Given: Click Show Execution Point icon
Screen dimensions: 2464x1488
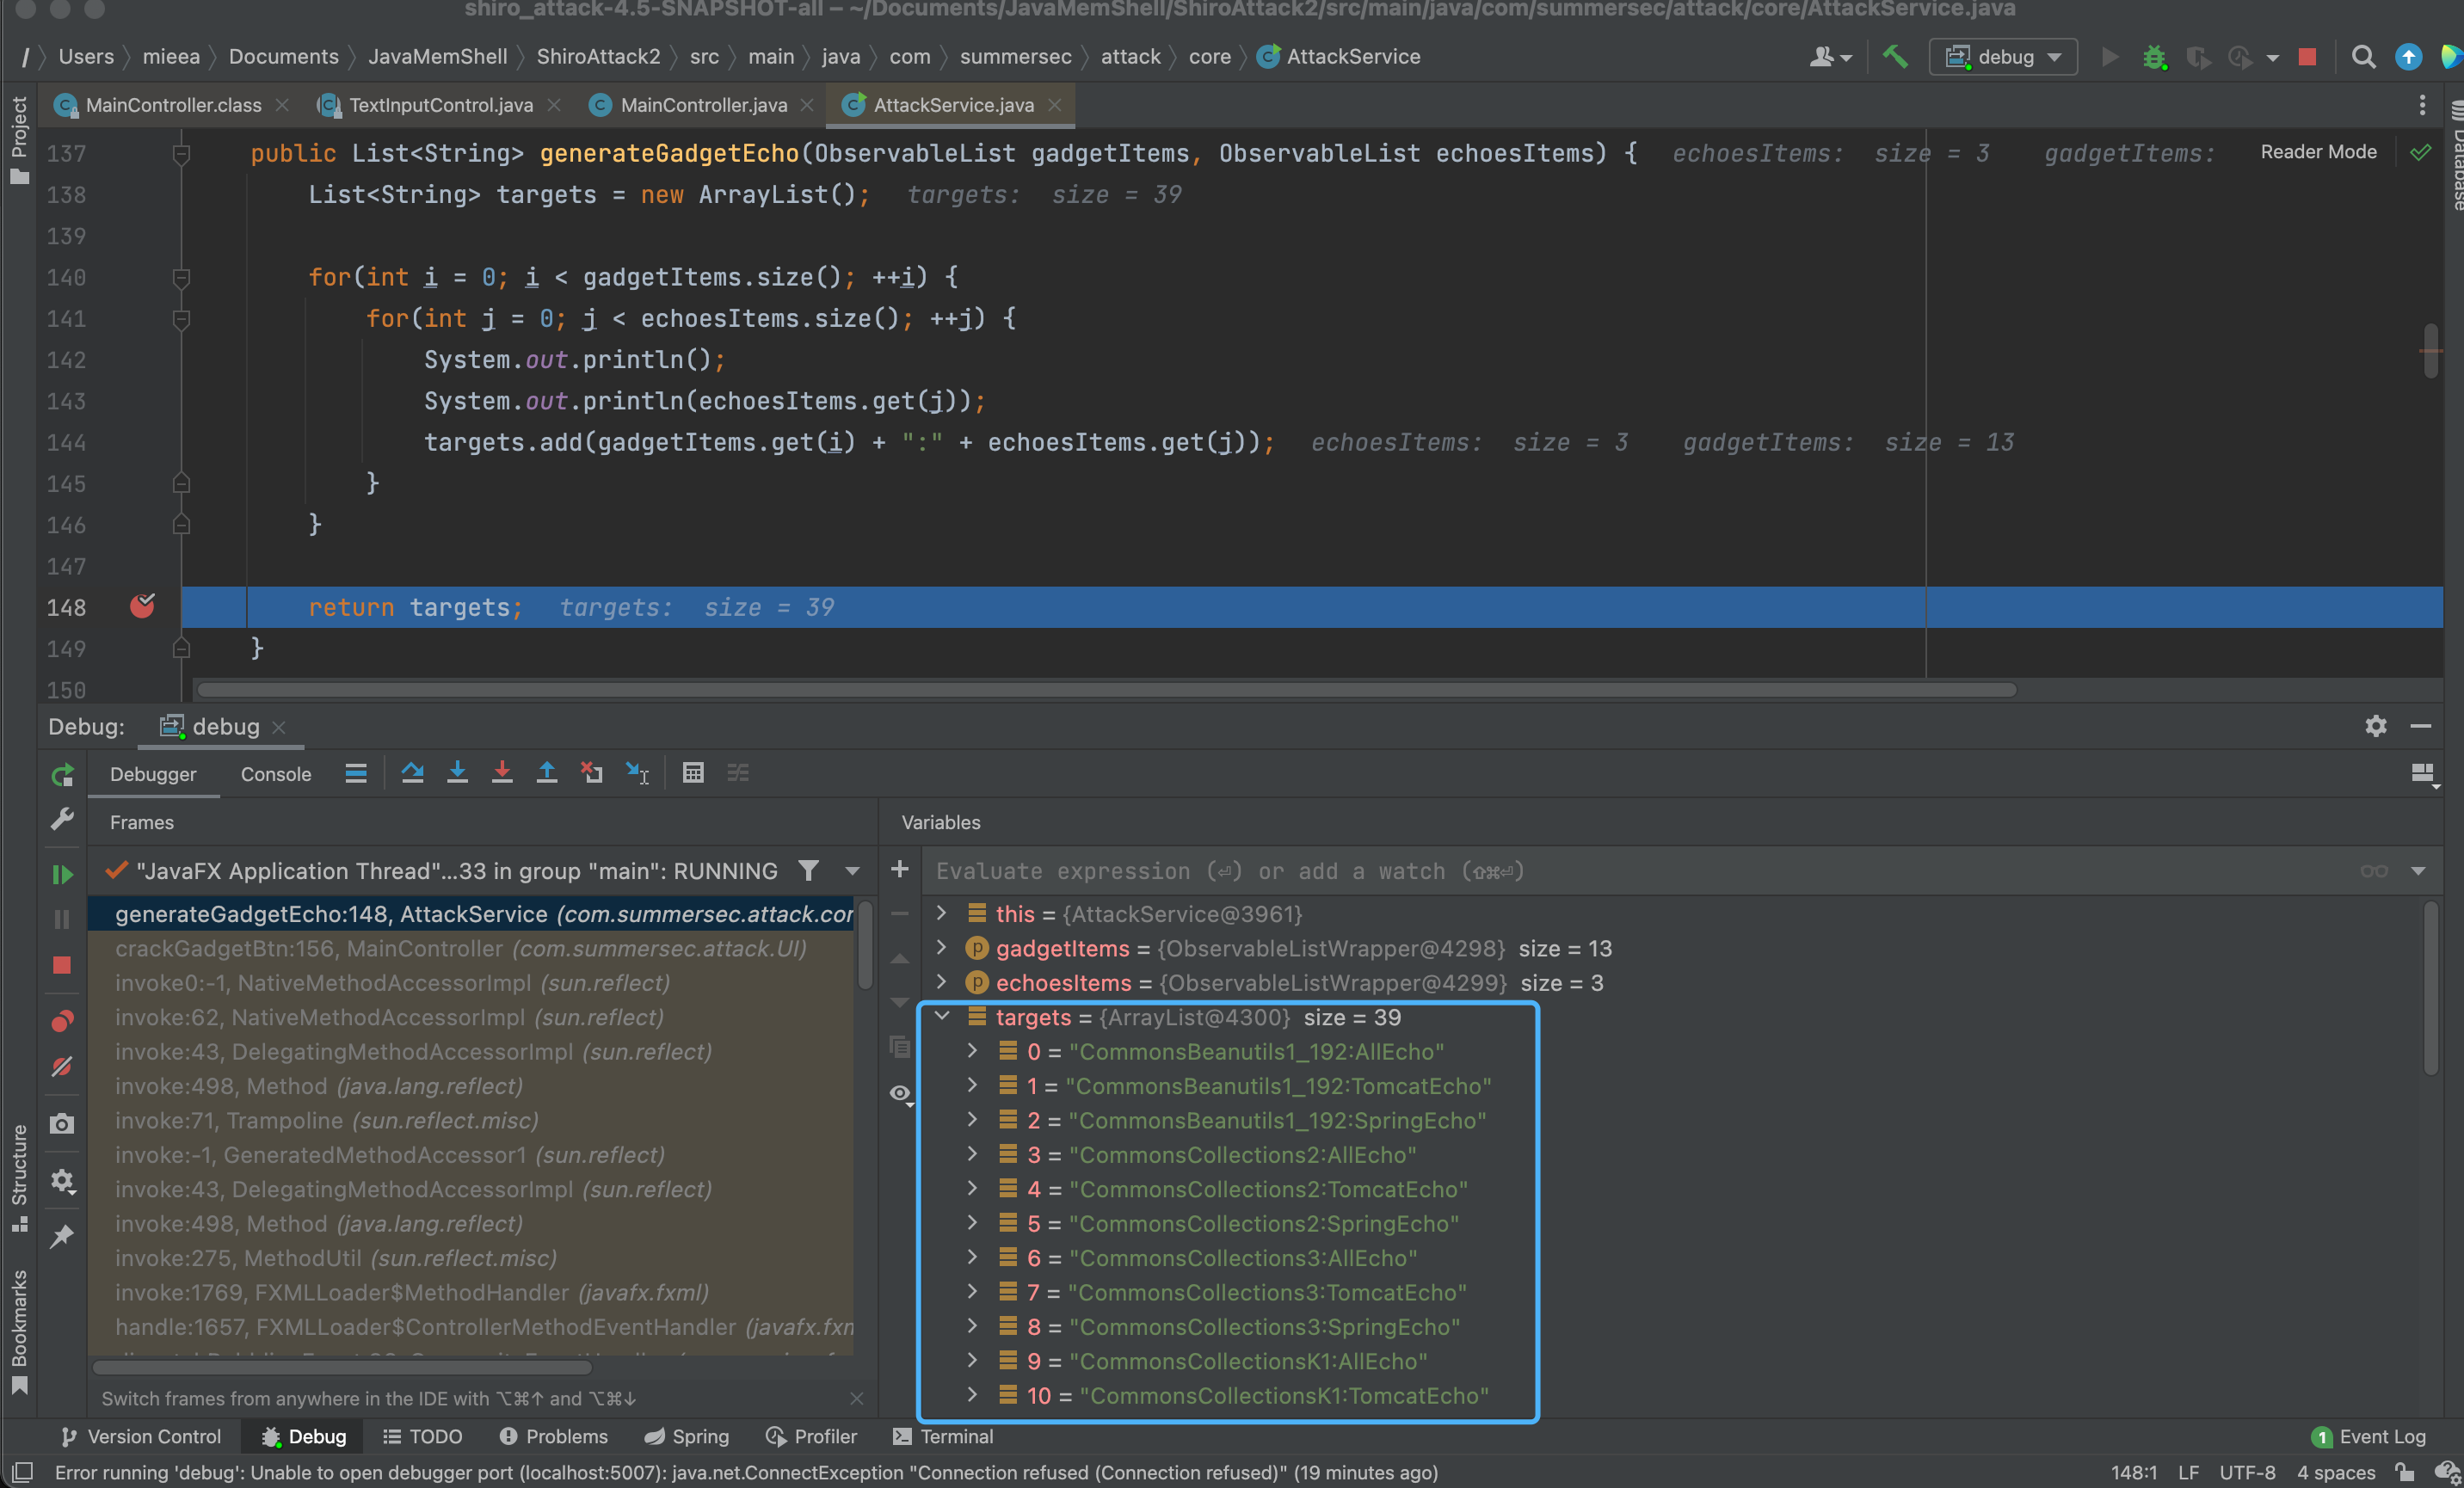Looking at the screenshot, I should pyautogui.click(x=356, y=773).
